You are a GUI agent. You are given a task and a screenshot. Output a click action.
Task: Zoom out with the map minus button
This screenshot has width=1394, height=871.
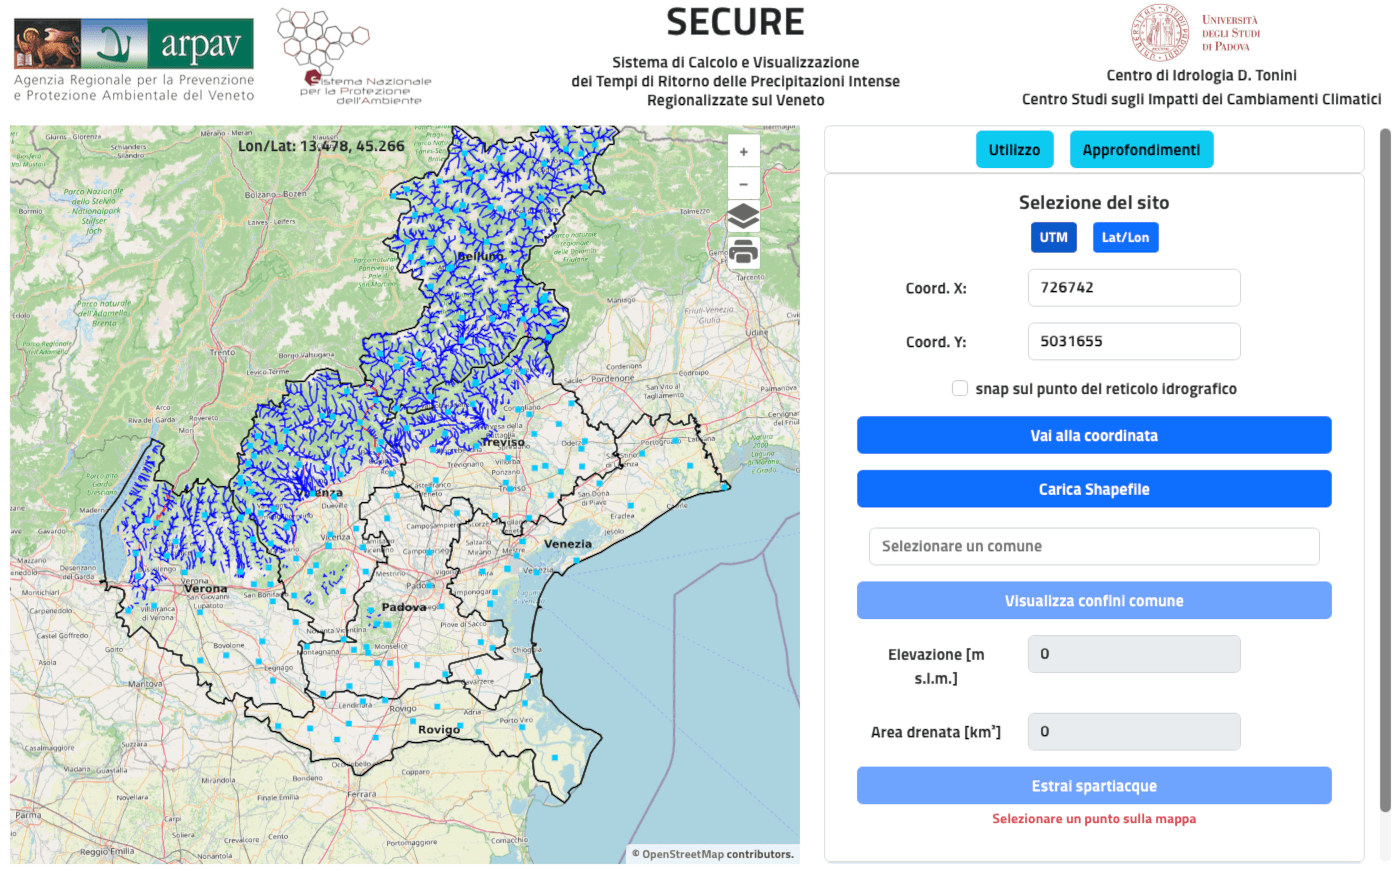click(743, 184)
